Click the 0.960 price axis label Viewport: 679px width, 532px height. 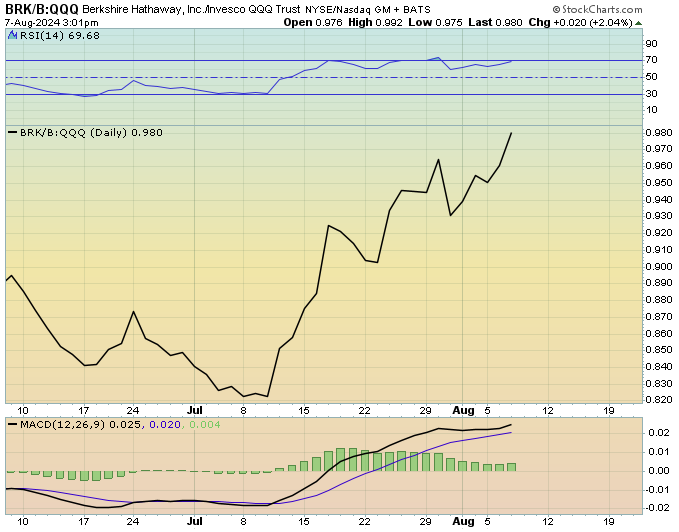click(659, 166)
